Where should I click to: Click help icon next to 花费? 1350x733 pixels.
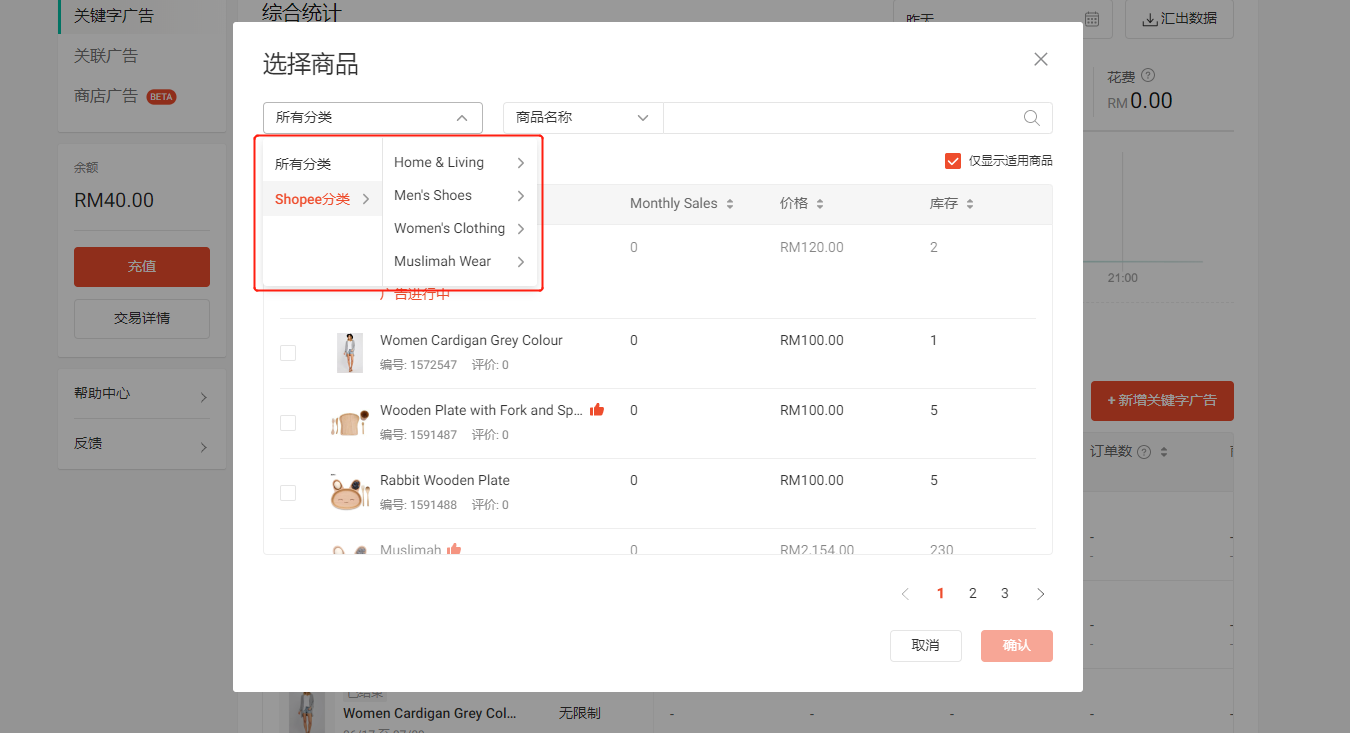click(1148, 76)
